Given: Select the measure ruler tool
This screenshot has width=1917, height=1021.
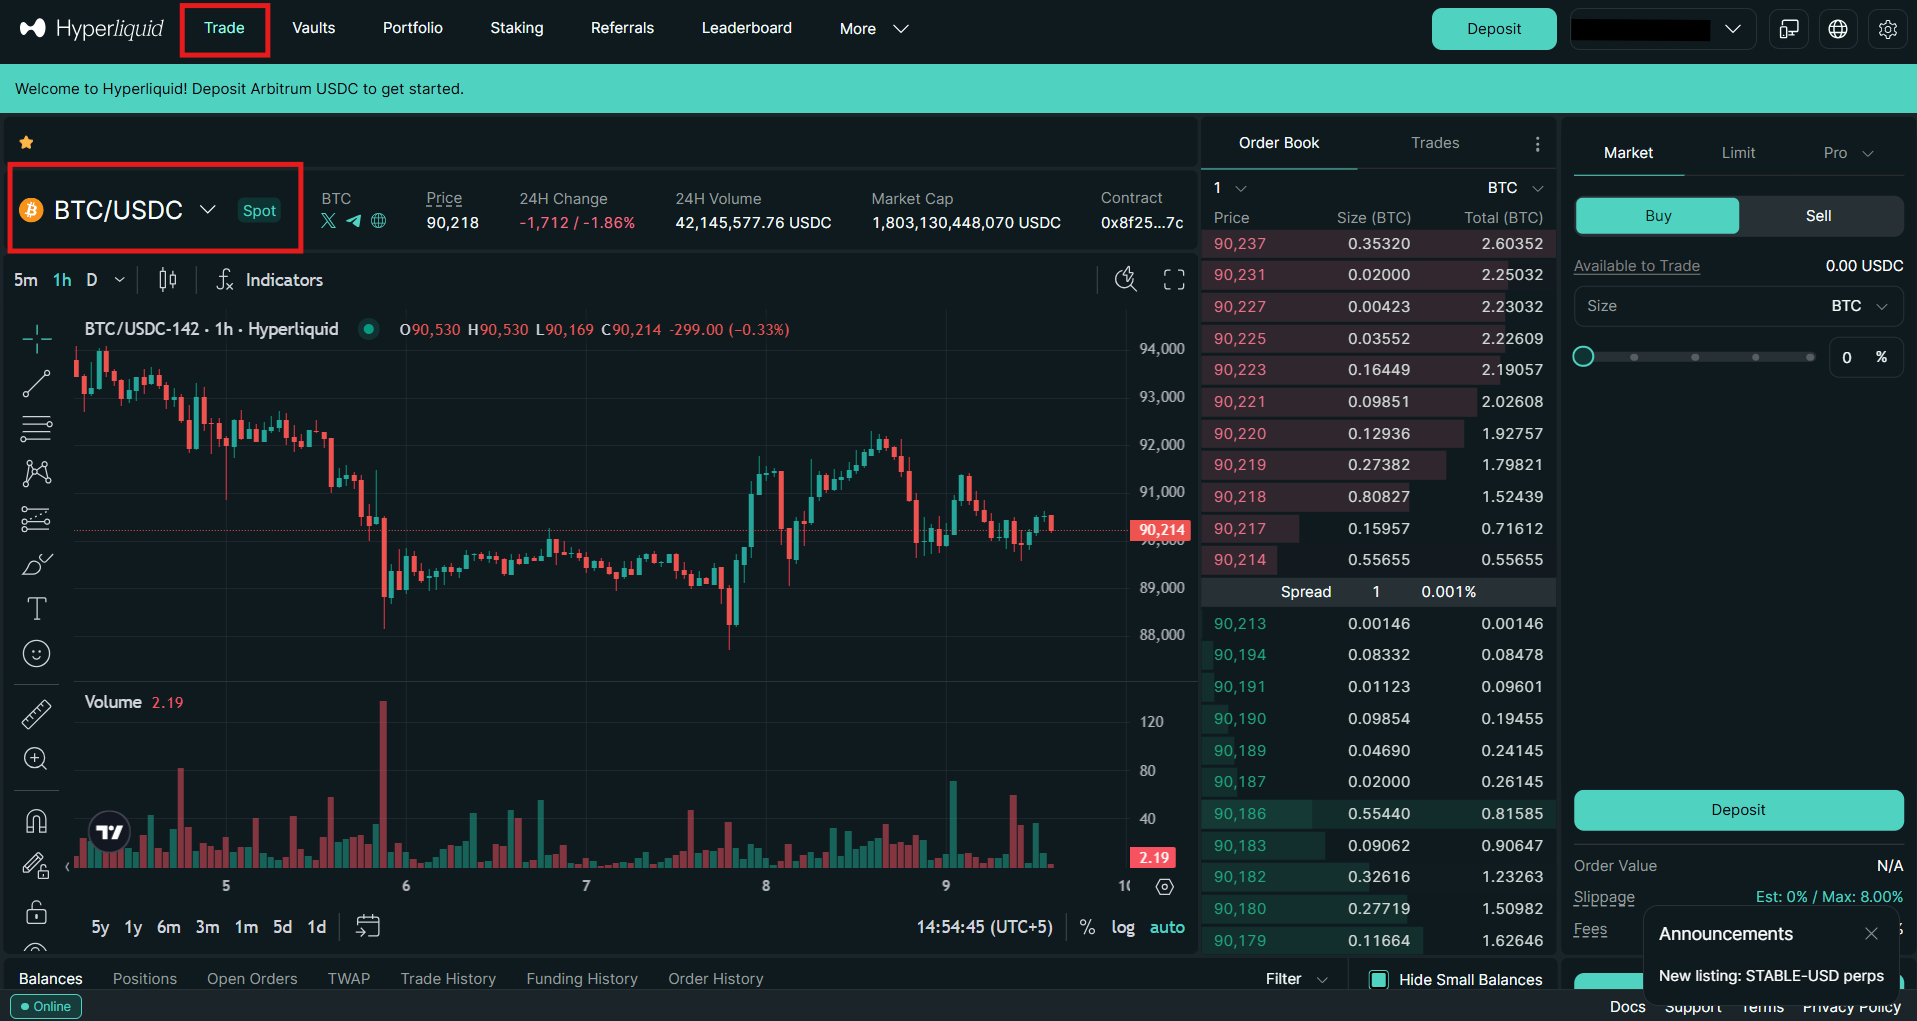Looking at the screenshot, I should (37, 713).
